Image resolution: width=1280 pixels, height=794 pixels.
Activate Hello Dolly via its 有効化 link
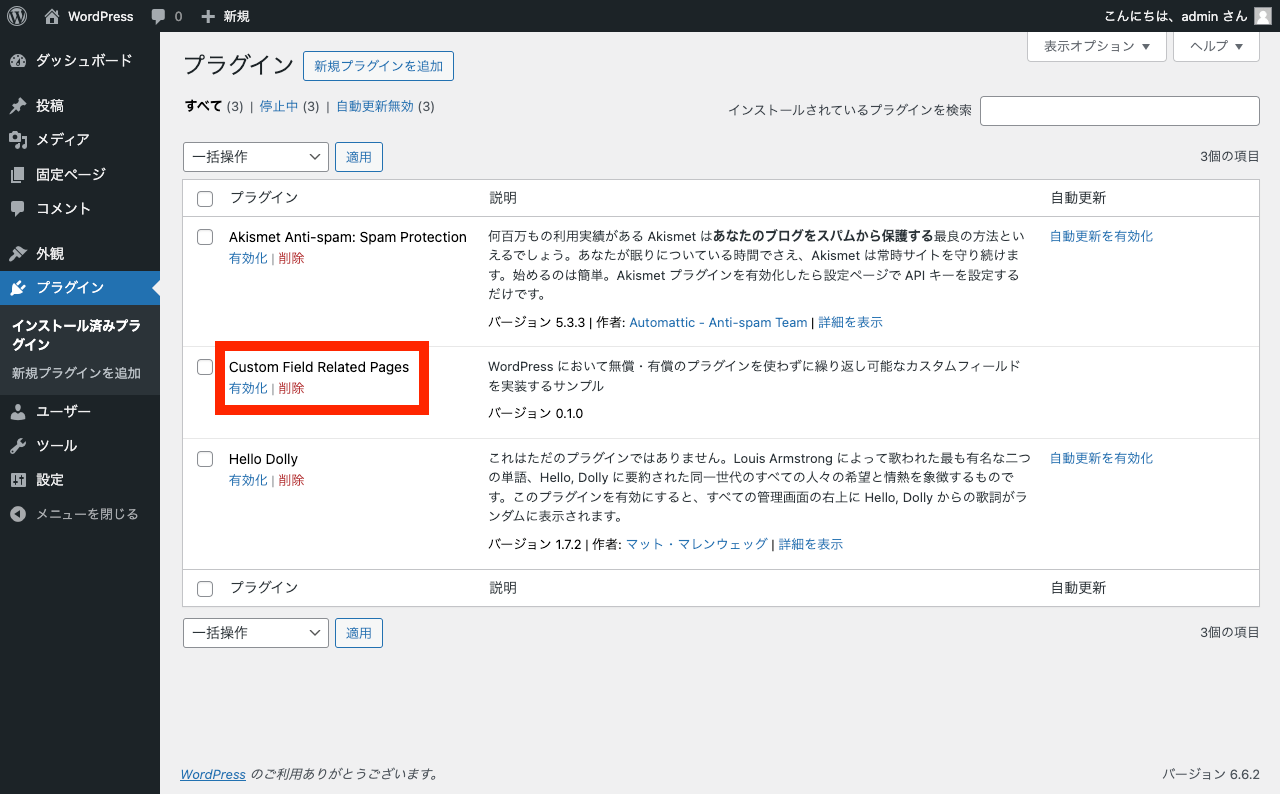[248, 480]
